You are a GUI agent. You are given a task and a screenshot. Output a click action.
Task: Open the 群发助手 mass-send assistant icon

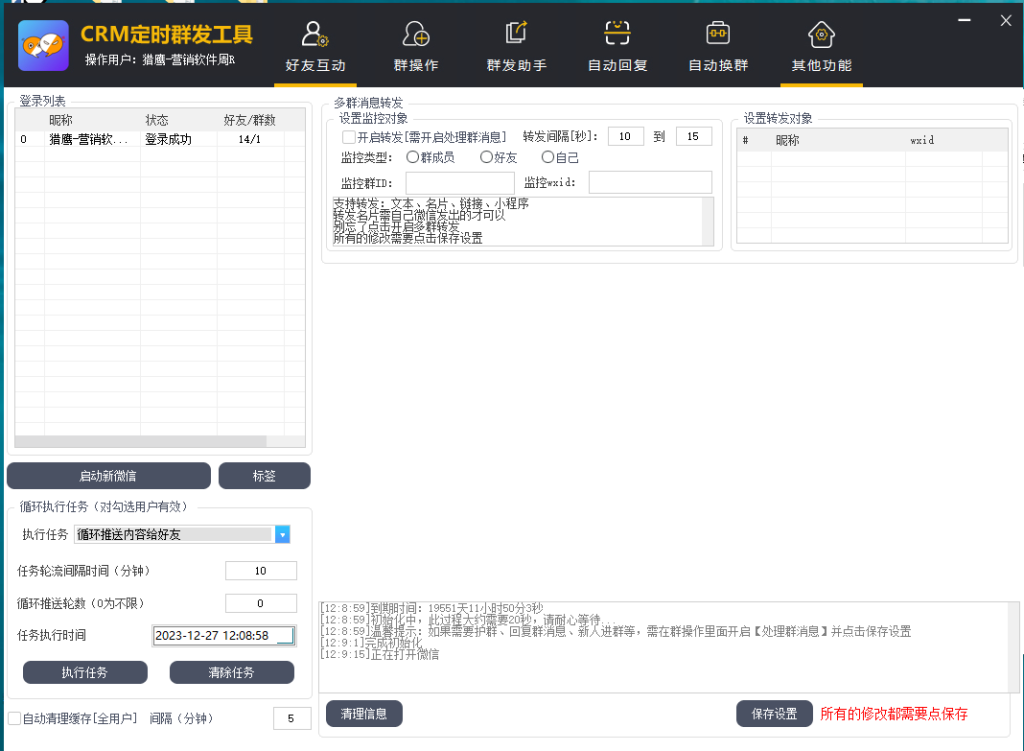click(516, 35)
